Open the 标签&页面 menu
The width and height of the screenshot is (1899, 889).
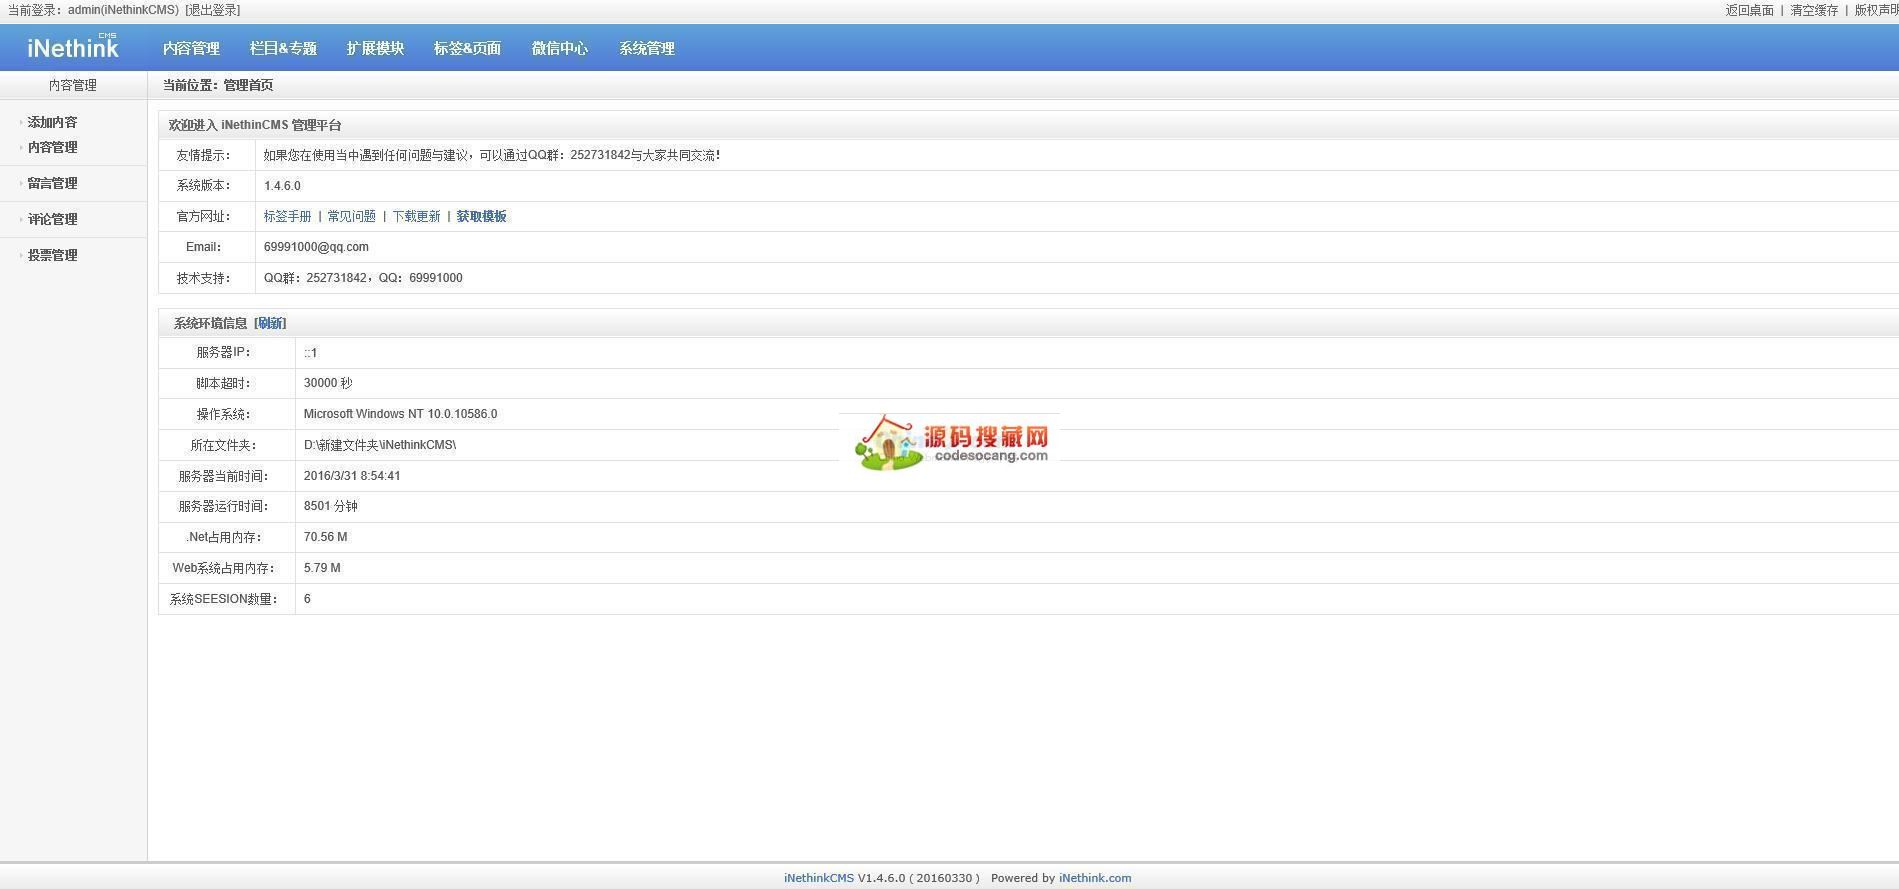[x=467, y=48]
